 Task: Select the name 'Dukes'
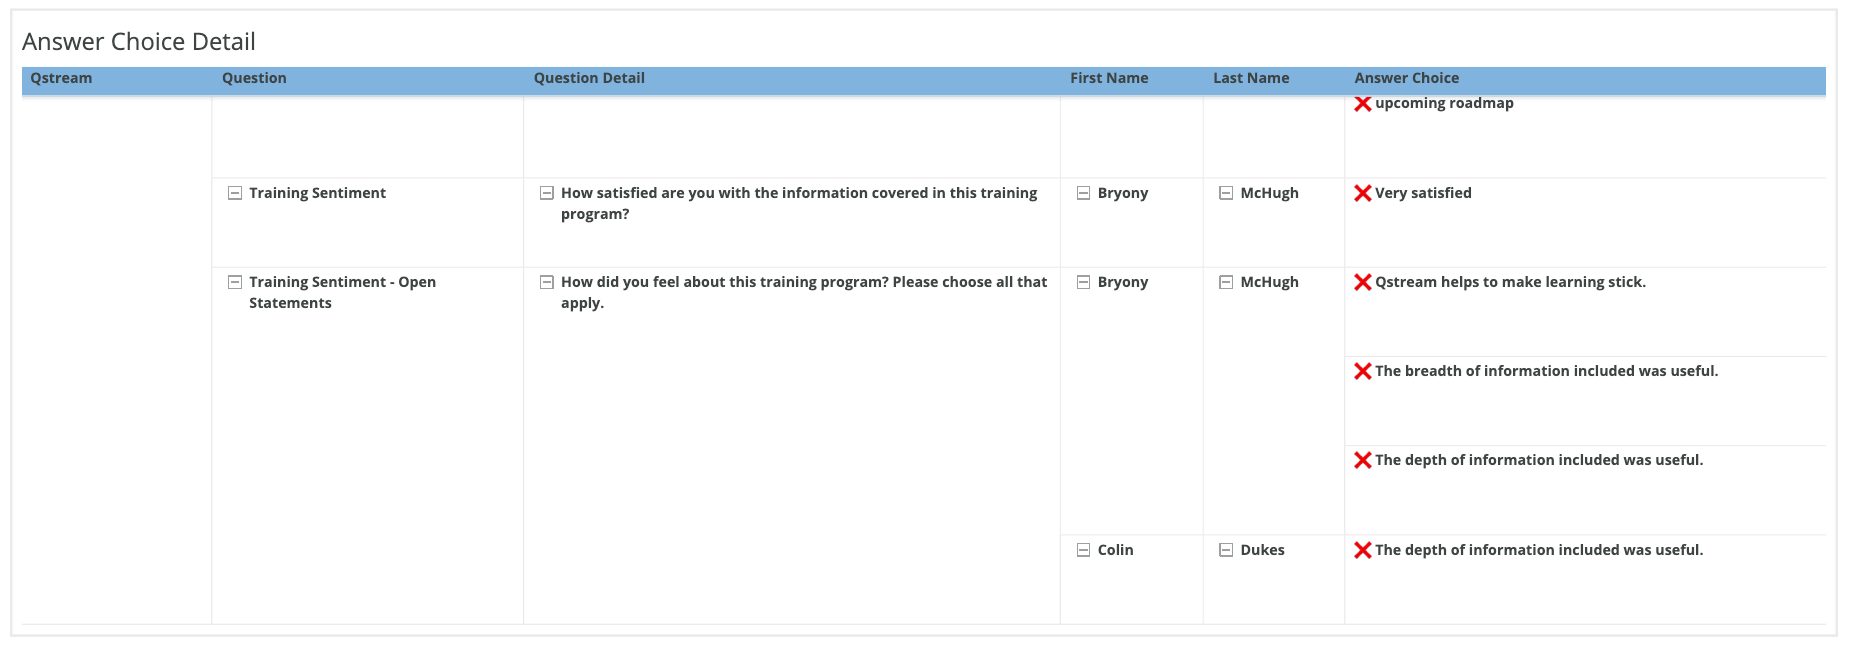(1262, 550)
